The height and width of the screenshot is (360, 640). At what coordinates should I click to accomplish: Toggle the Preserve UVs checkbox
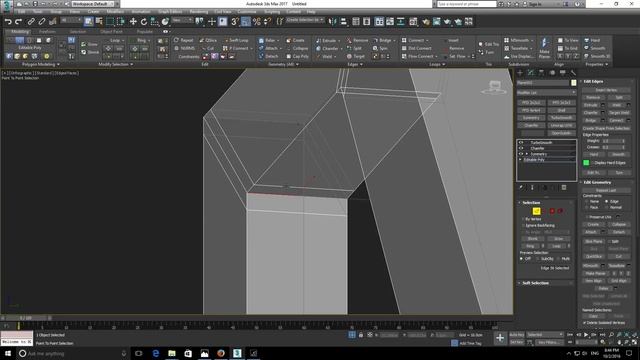coord(587,217)
